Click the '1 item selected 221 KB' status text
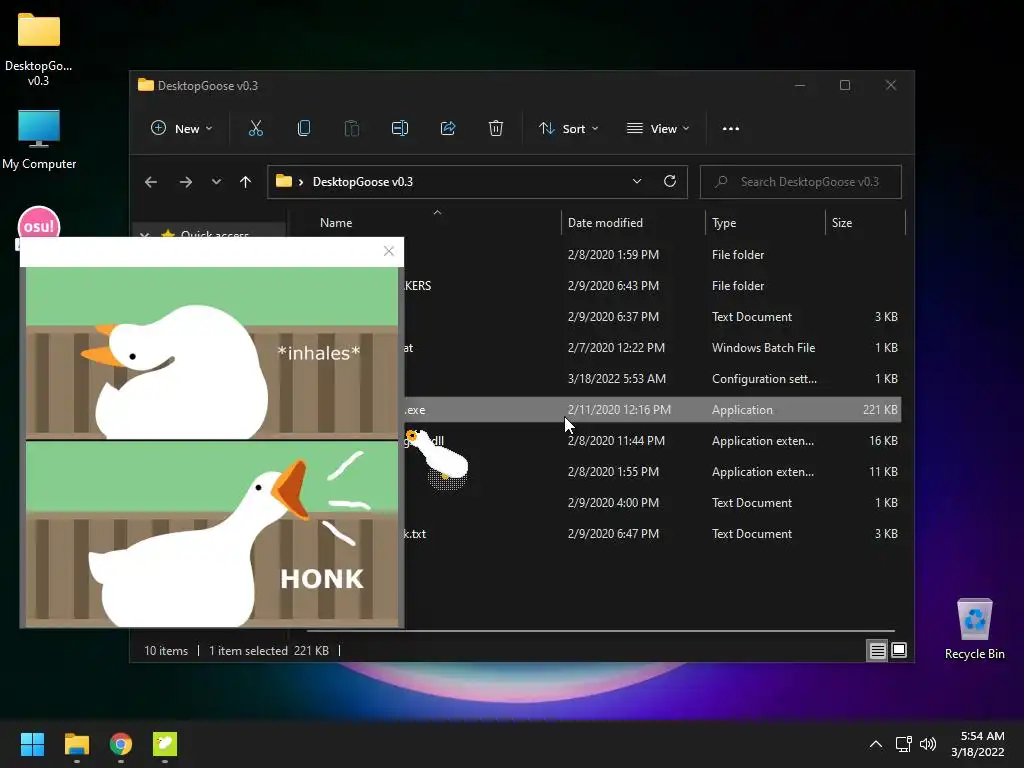The width and height of the screenshot is (1024, 768). click(x=268, y=650)
